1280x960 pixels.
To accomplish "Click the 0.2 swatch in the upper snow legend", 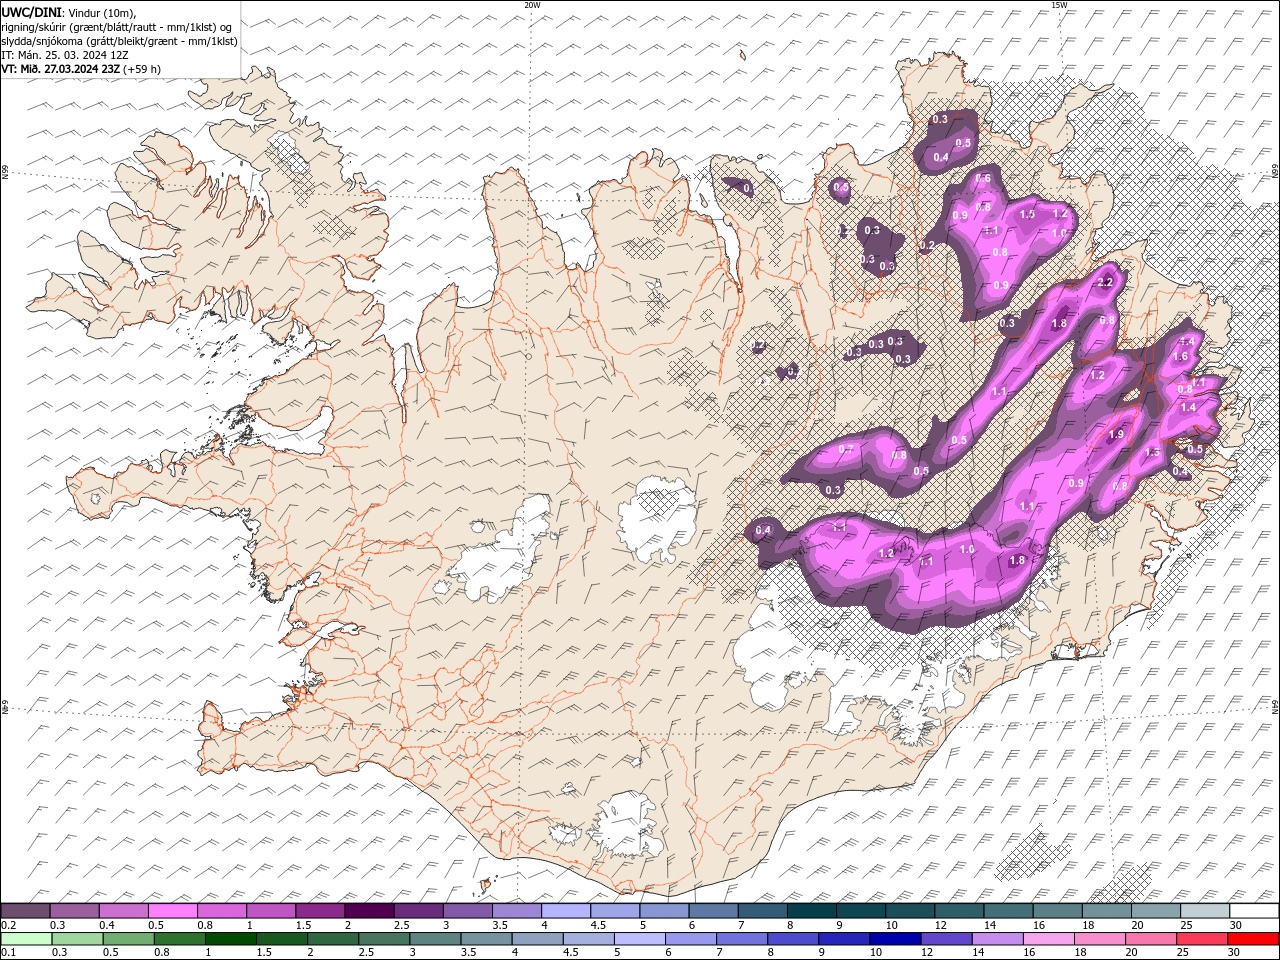I will click(25, 910).
